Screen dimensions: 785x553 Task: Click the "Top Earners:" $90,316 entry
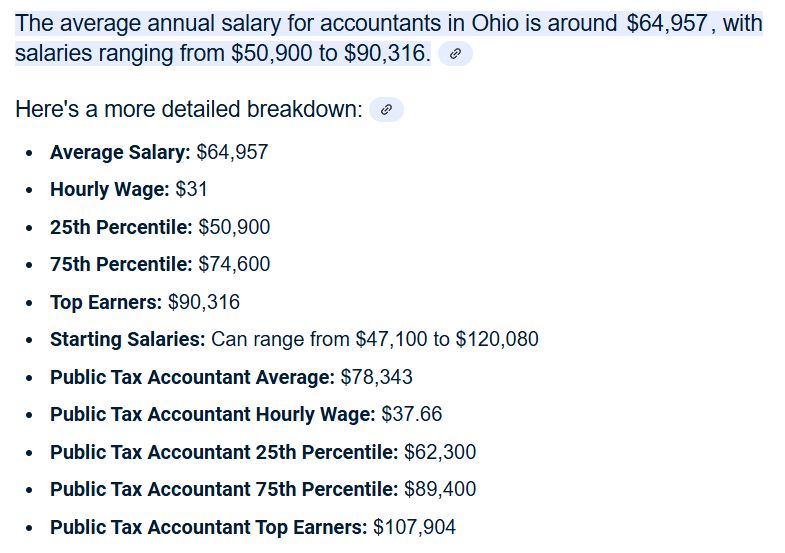pyautogui.click(x=145, y=302)
